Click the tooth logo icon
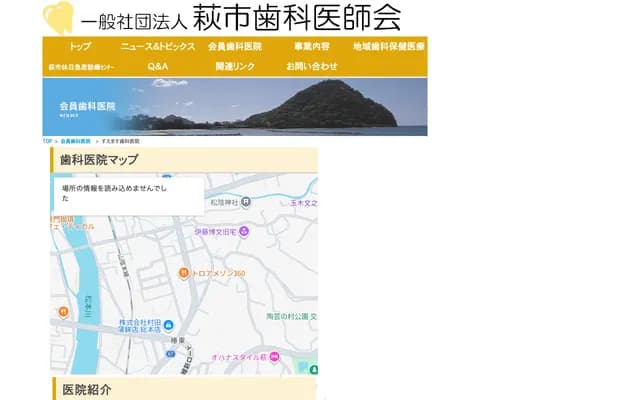 tap(57, 18)
